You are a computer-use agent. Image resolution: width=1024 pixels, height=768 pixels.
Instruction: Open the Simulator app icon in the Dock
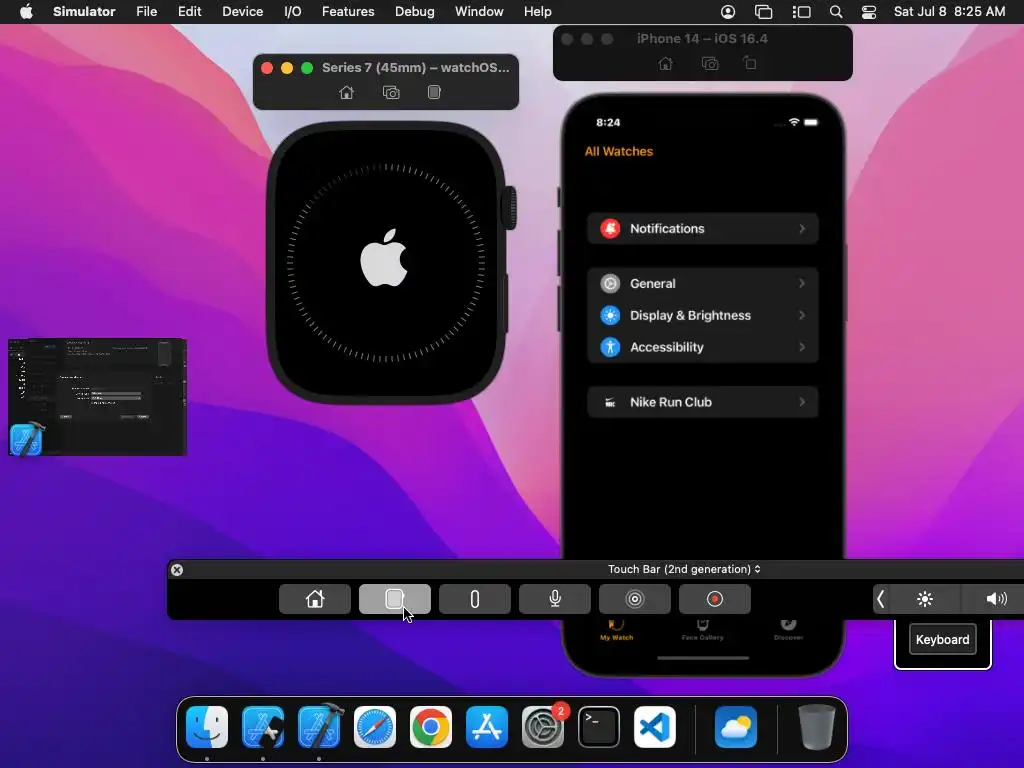[x=263, y=727]
